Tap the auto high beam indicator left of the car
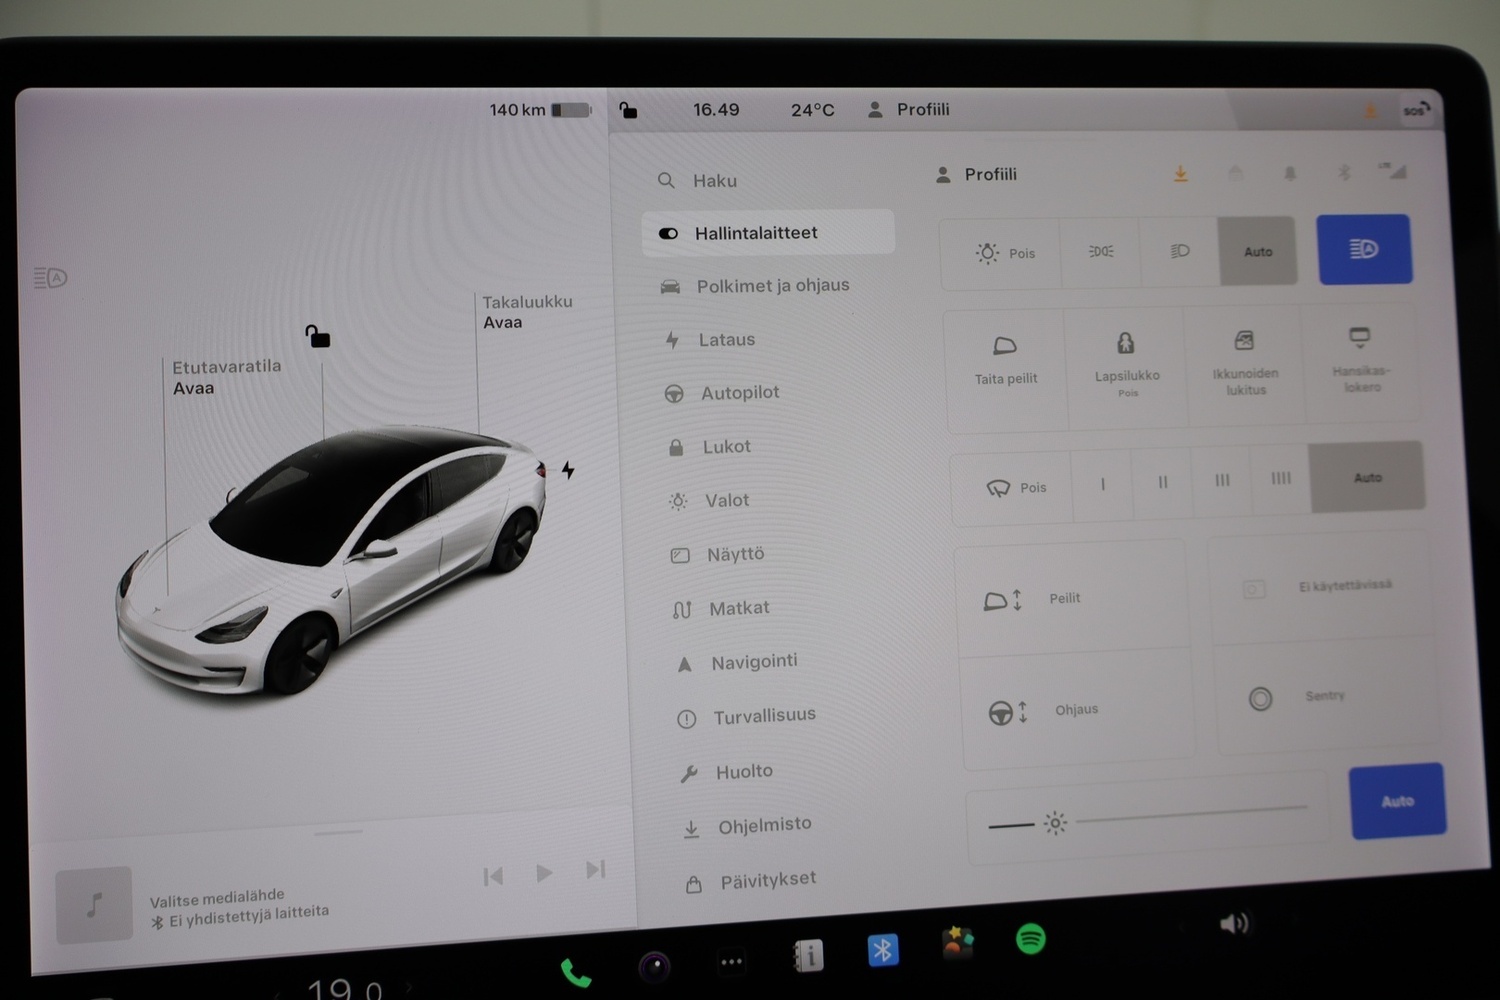This screenshot has height=1000, width=1500. coord(50,277)
